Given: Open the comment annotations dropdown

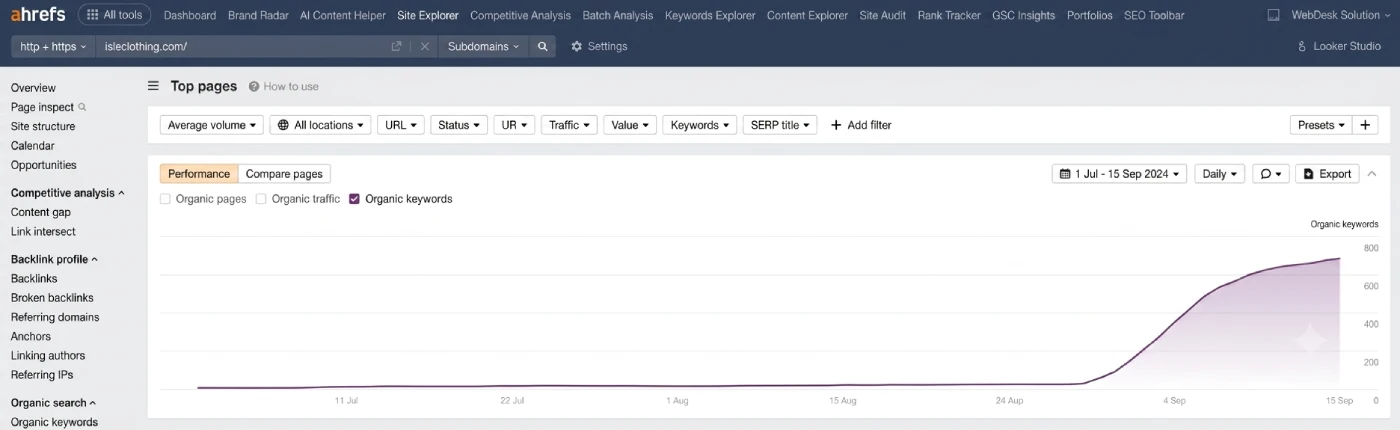Looking at the screenshot, I should tap(1270, 174).
